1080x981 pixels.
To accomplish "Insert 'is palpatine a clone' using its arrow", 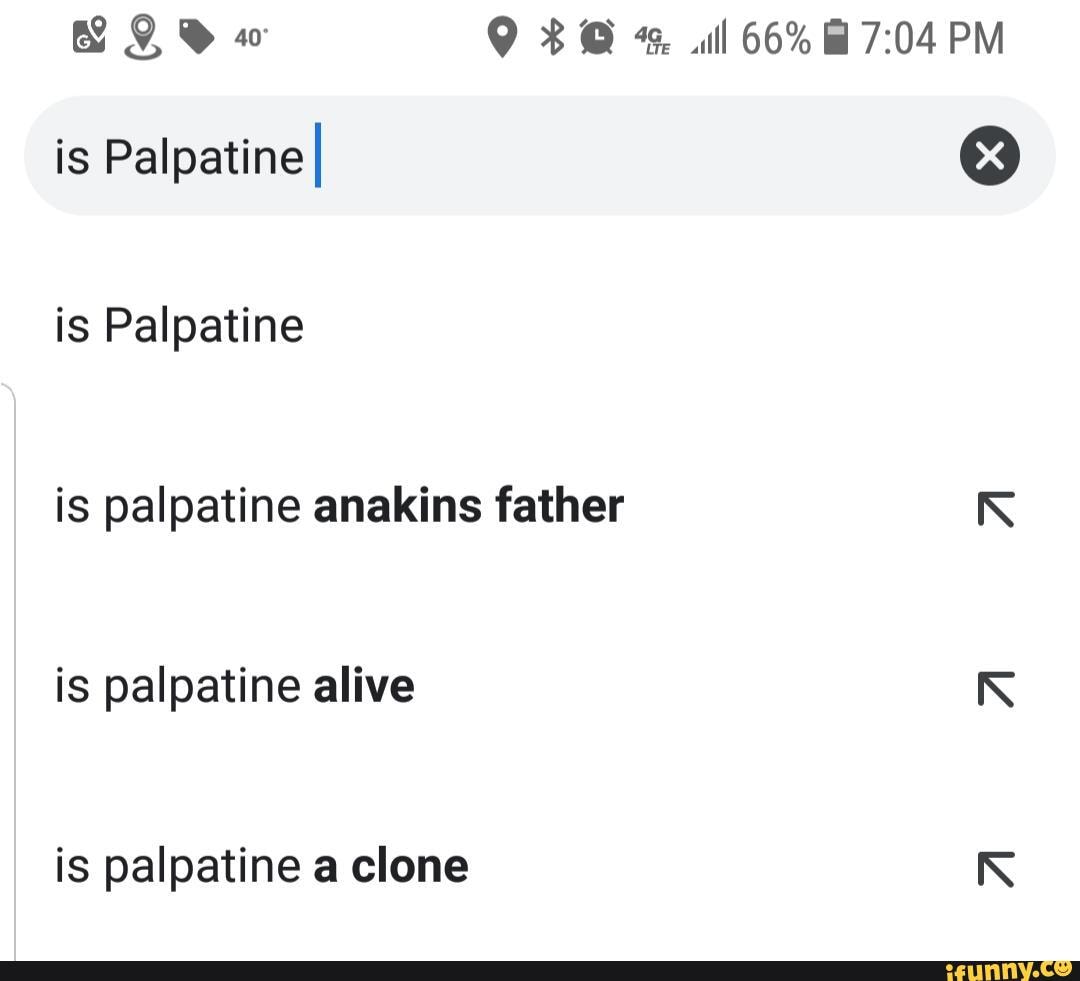I will [996, 868].
